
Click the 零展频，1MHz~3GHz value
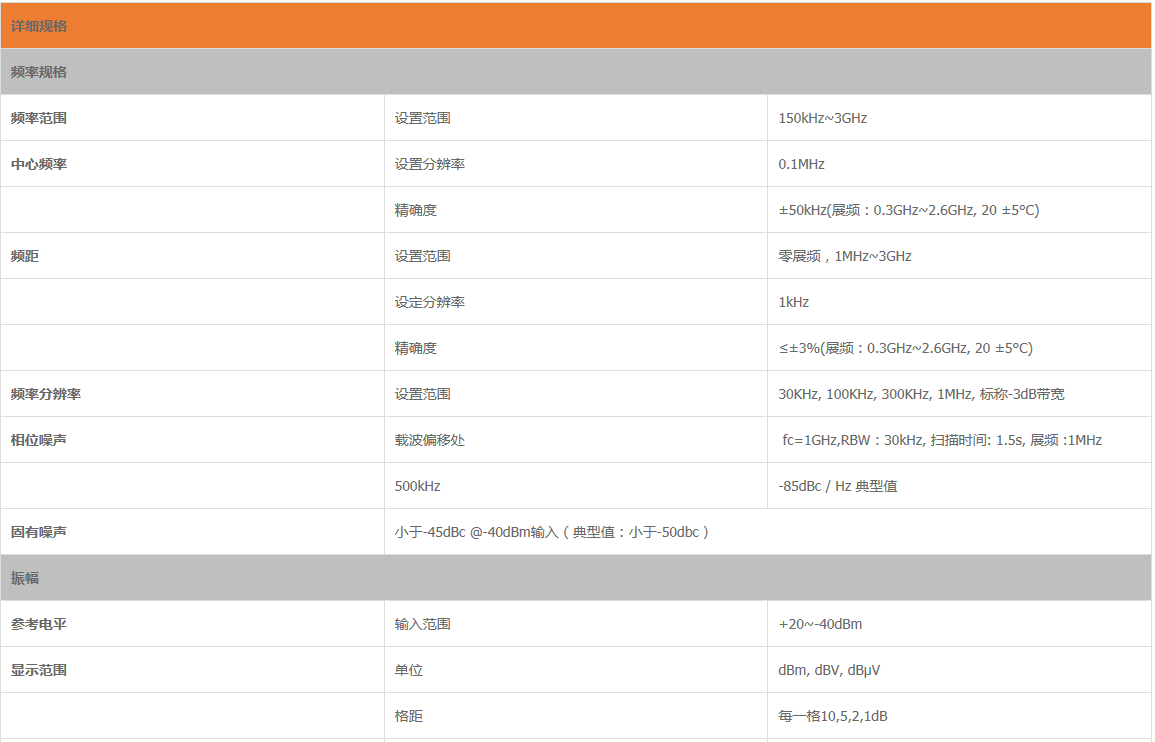[x=844, y=256]
